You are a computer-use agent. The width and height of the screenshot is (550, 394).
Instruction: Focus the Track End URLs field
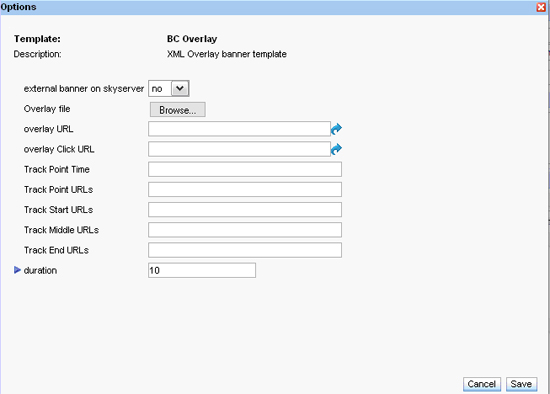(x=245, y=250)
